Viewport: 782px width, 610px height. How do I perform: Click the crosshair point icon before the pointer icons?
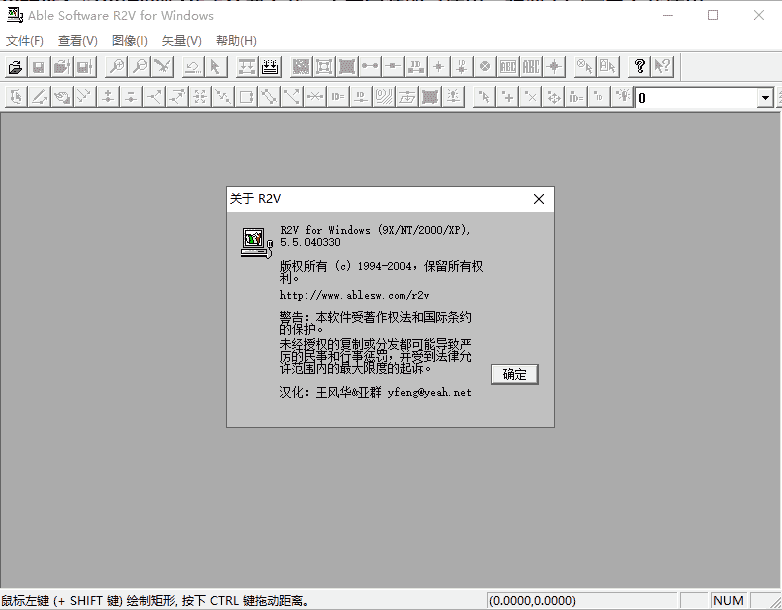pos(554,66)
